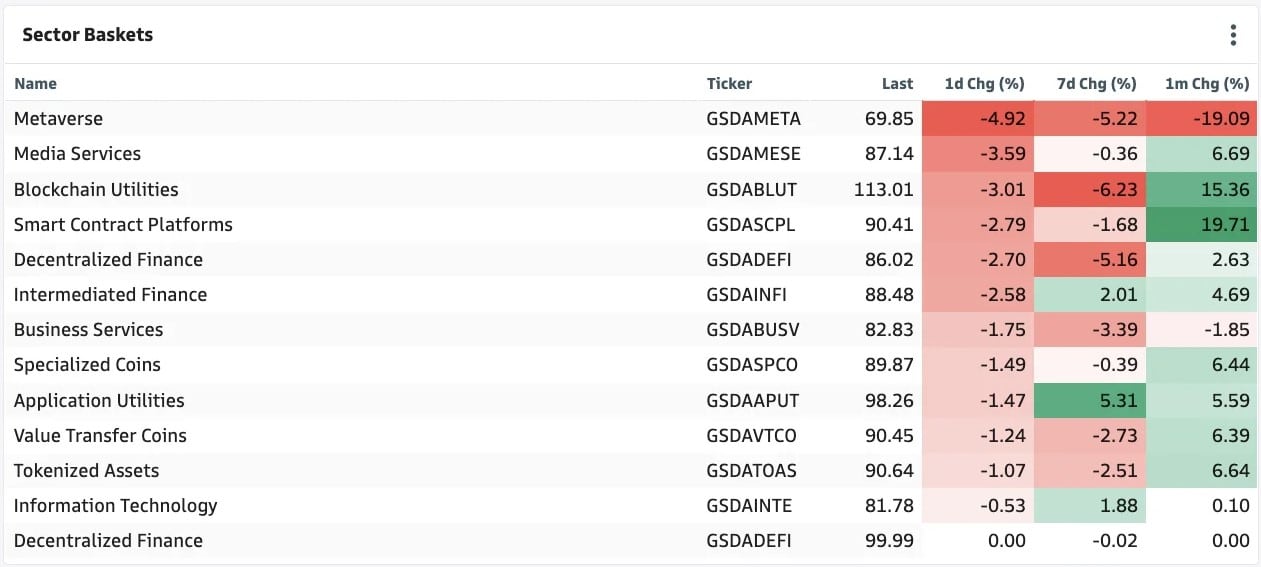Select the Value Transfer Coins row
1261x567 pixels.
tap(630, 435)
